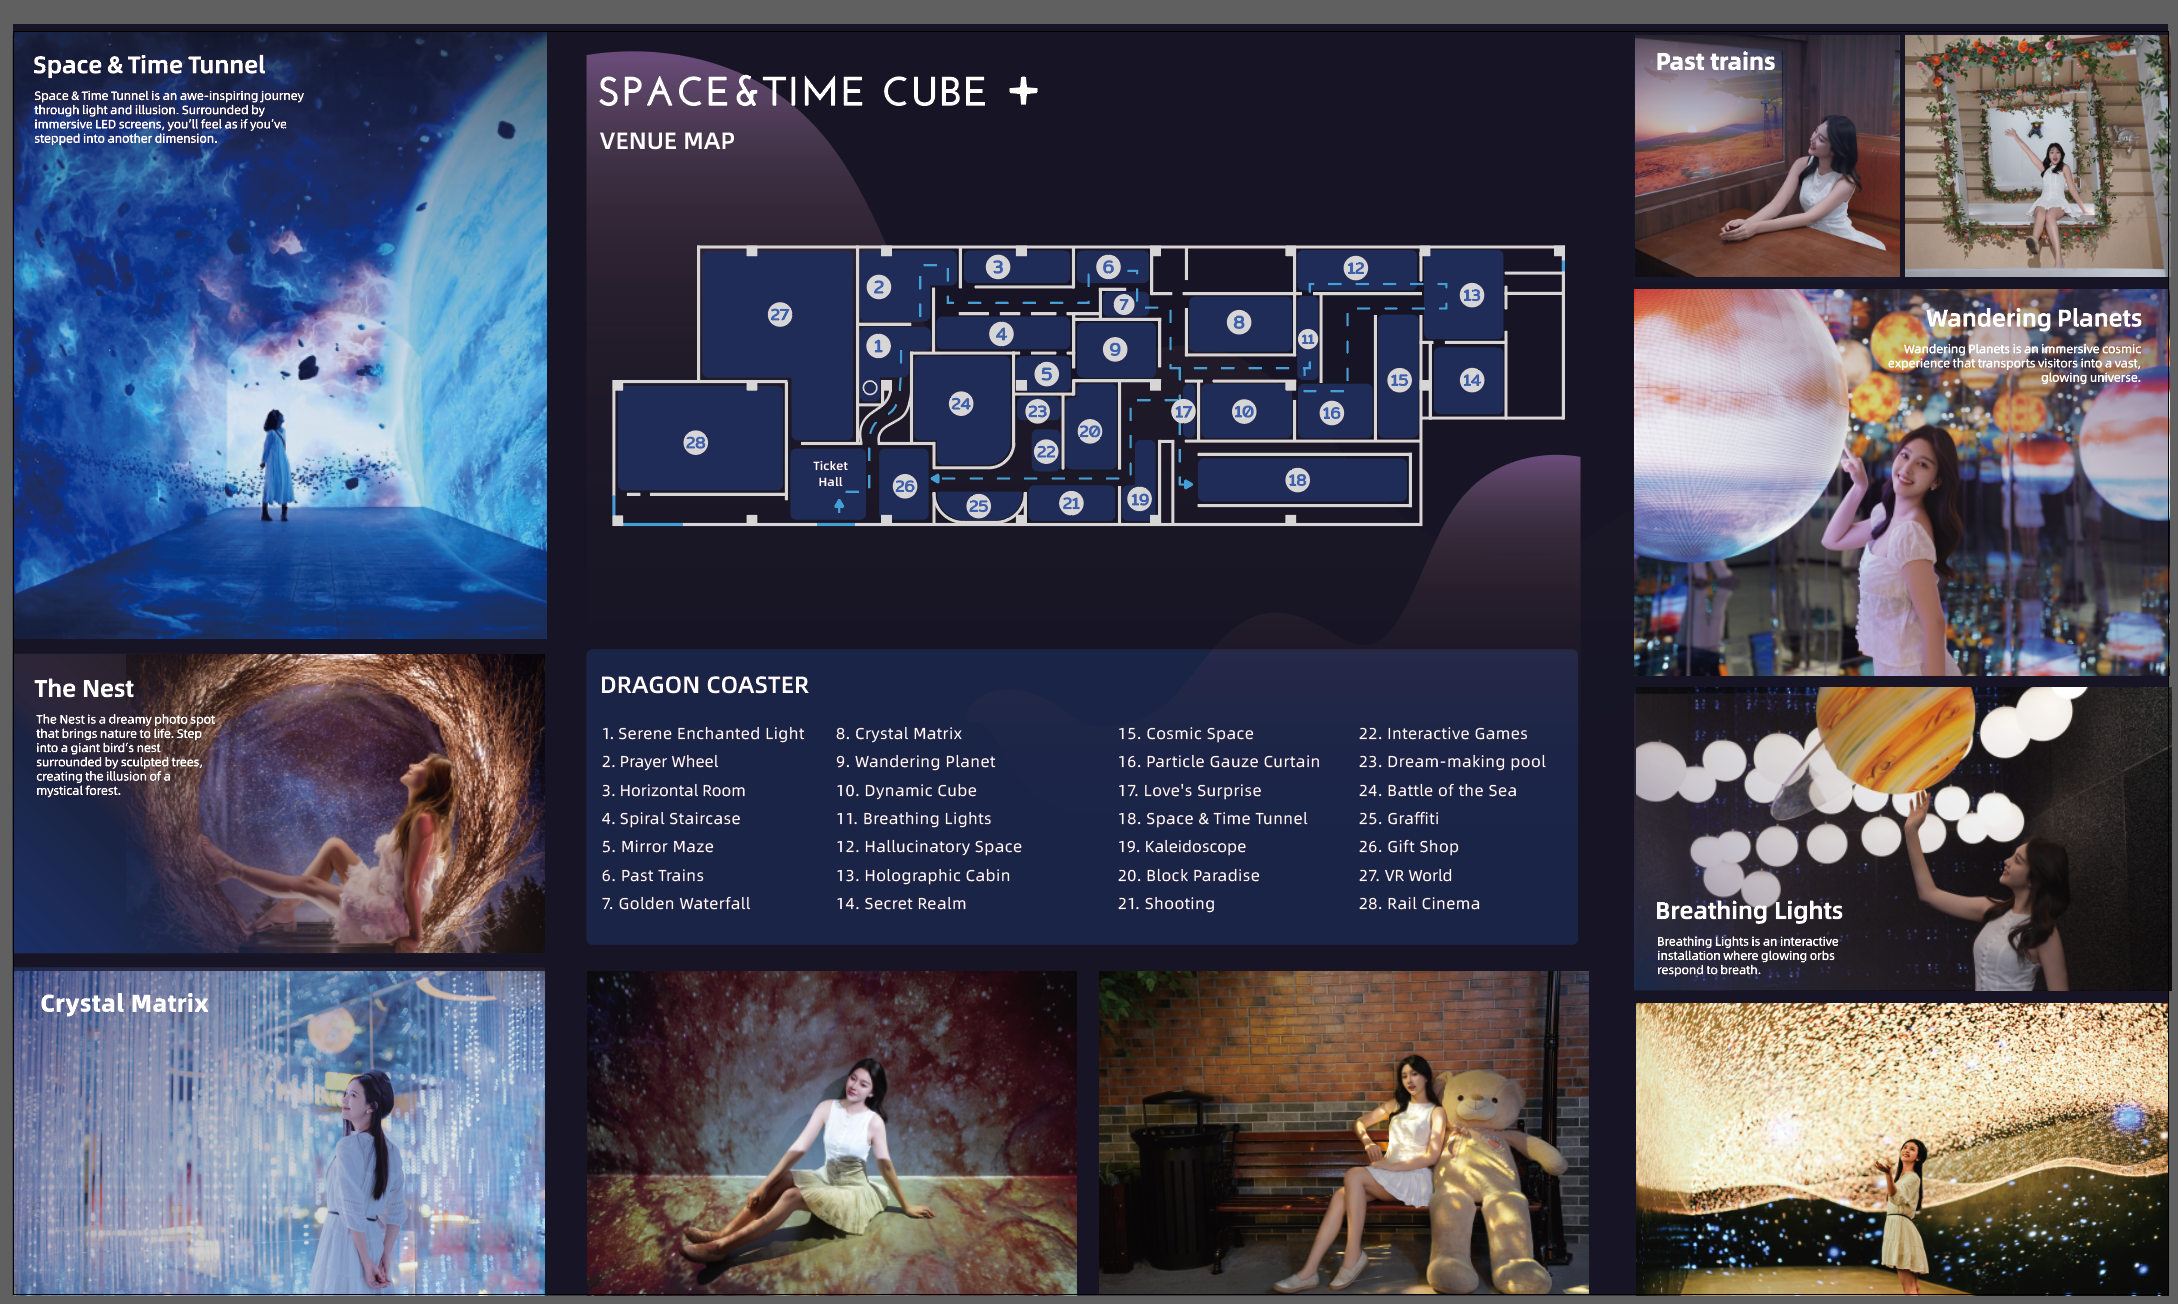This screenshot has height=1304, width=2178.
Task: Click the Past trains photo
Action: tap(1766, 157)
